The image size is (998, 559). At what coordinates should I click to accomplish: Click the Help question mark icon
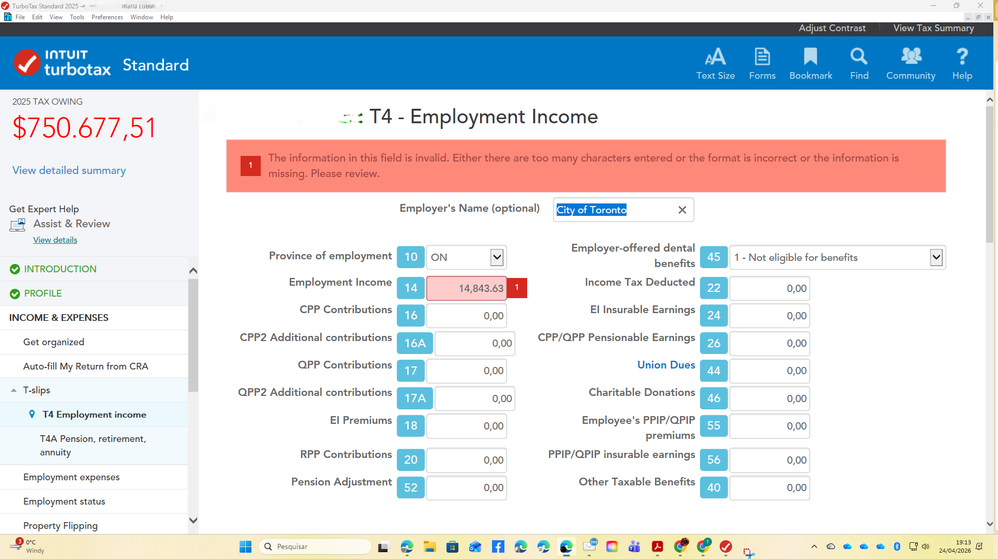(962, 63)
